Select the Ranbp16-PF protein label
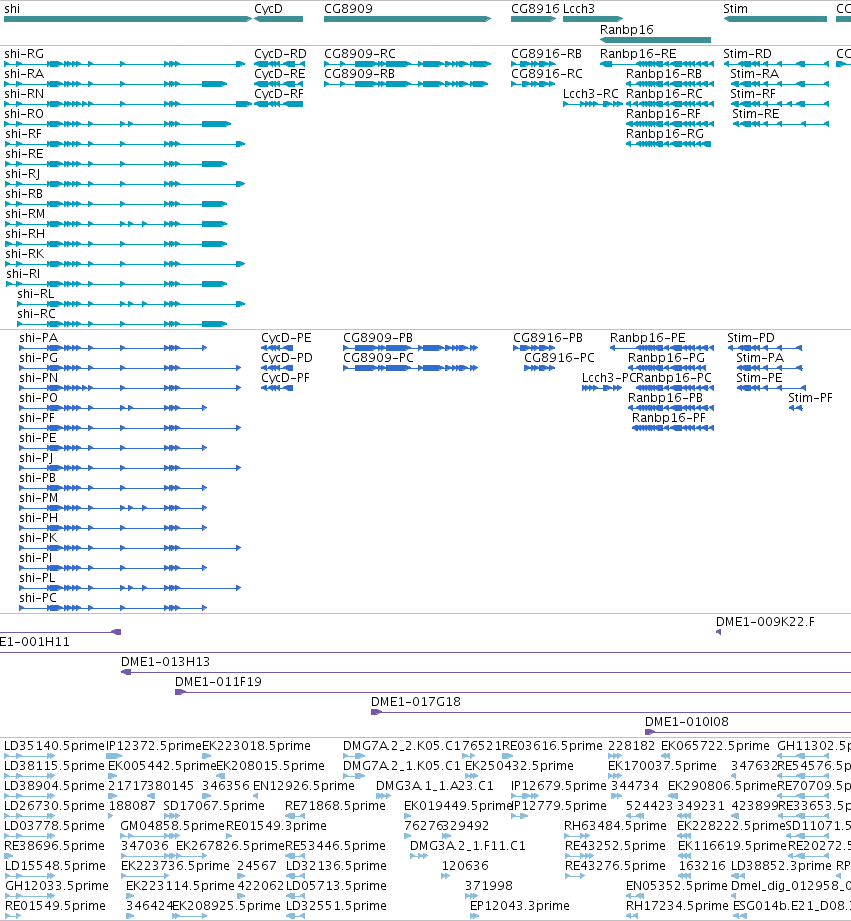 669,418
